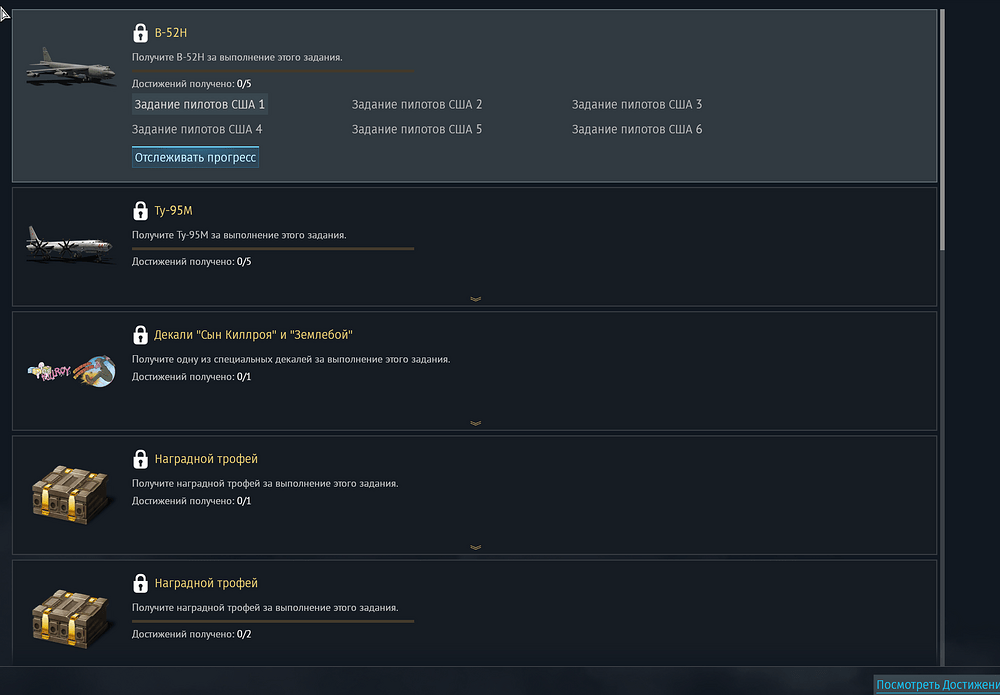The image size is (1000, 695).
Task: Click the first reward trophy crate image
Action: click(69, 494)
